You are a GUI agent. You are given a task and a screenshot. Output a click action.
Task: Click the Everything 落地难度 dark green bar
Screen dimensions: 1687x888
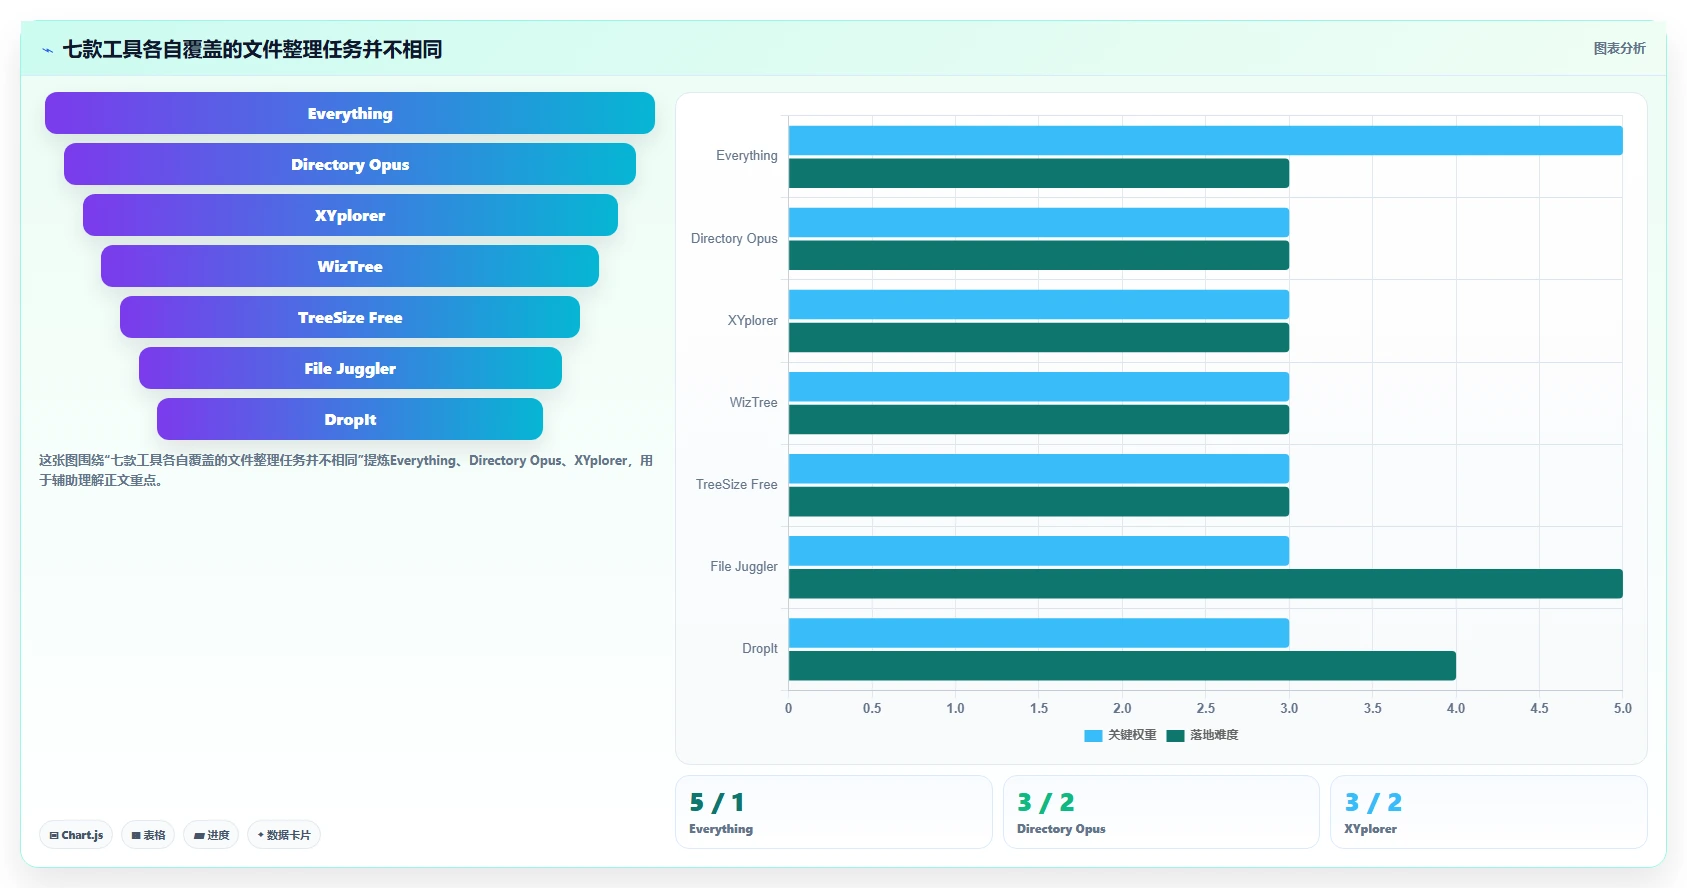coord(1039,173)
